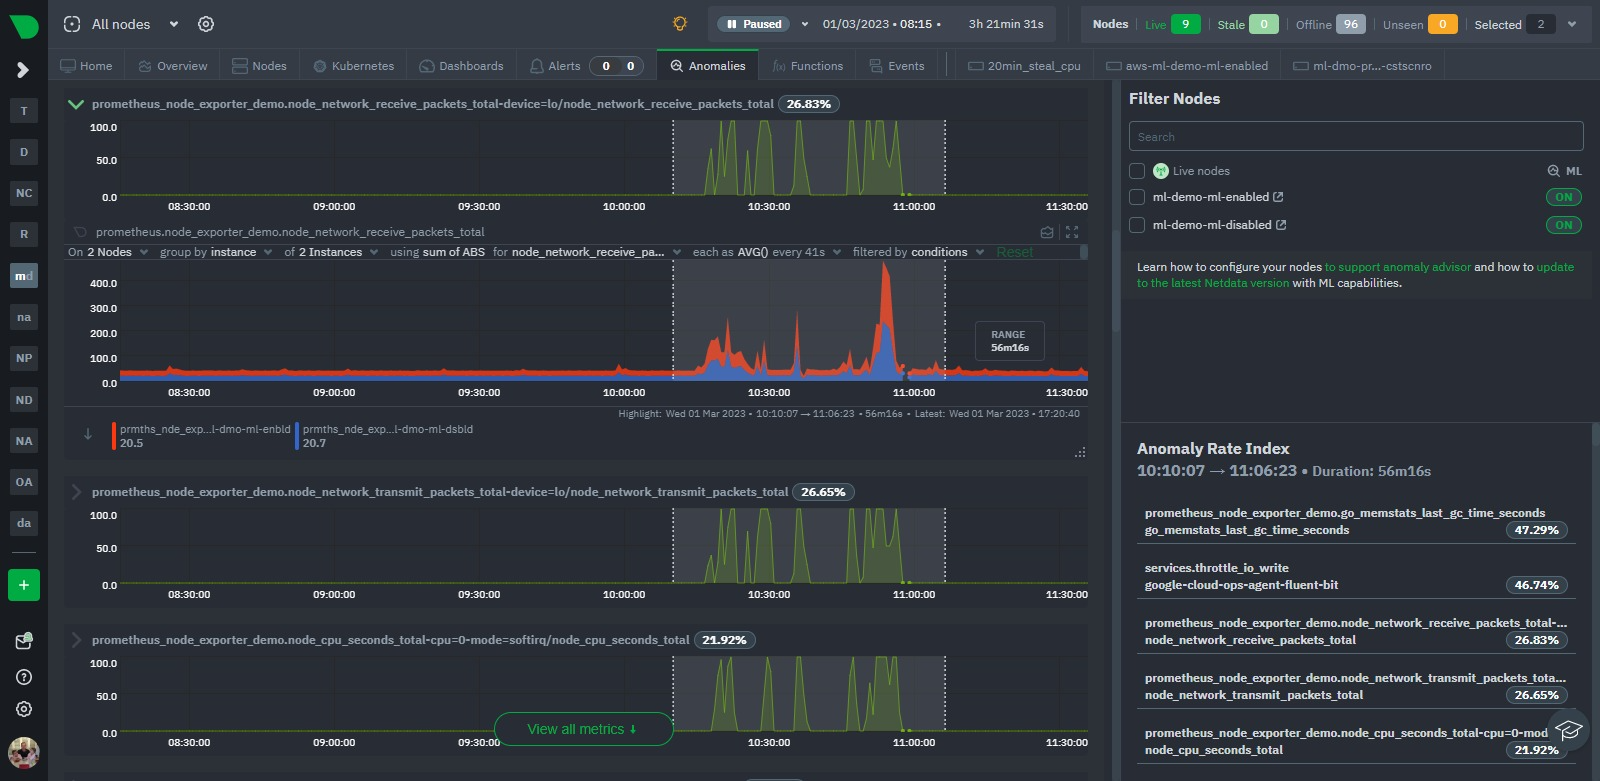Screen dimensions: 1600x781
Task: Click the Netdata logo icon
Action: (x=24, y=26)
